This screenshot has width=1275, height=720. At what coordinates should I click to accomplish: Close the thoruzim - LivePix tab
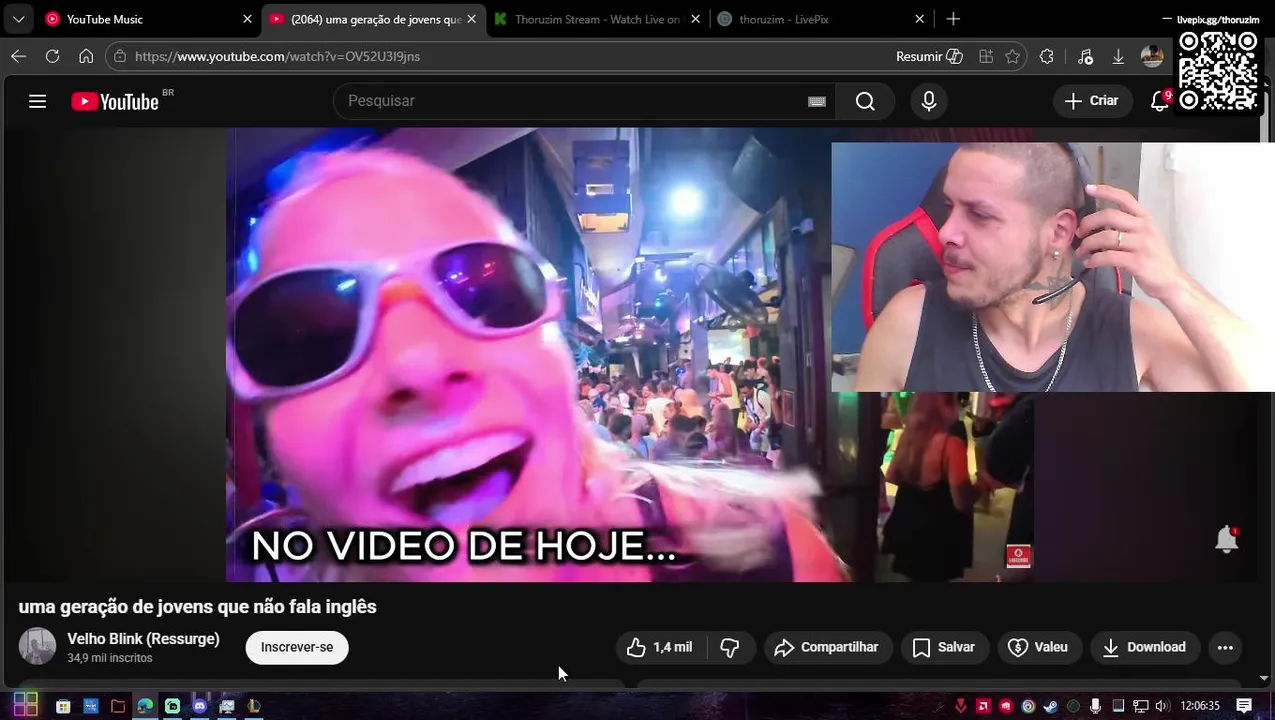coord(919,19)
